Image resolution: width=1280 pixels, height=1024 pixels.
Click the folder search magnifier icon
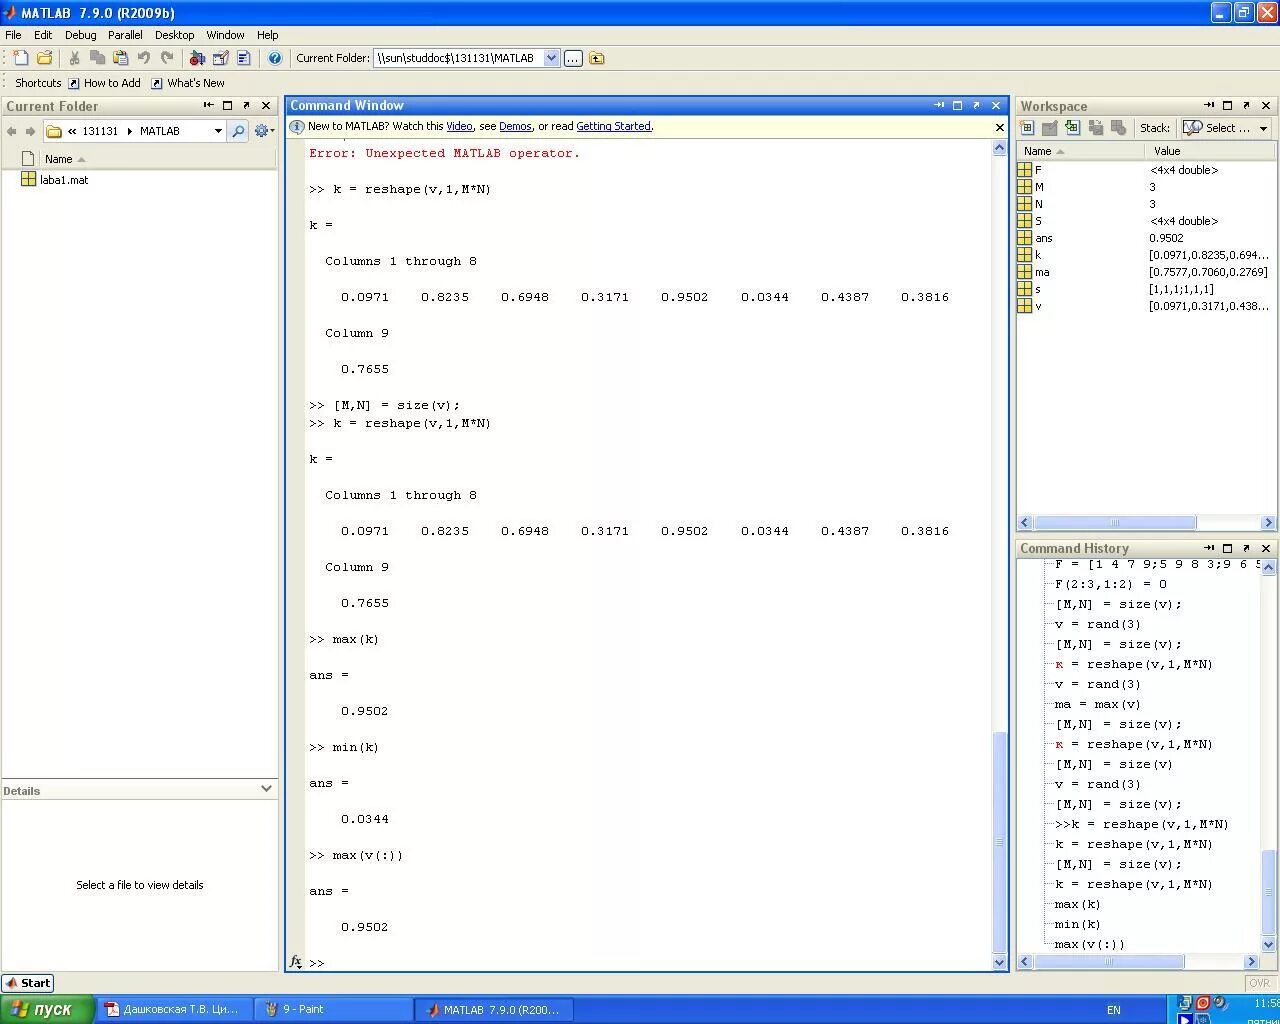(x=238, y=131)
